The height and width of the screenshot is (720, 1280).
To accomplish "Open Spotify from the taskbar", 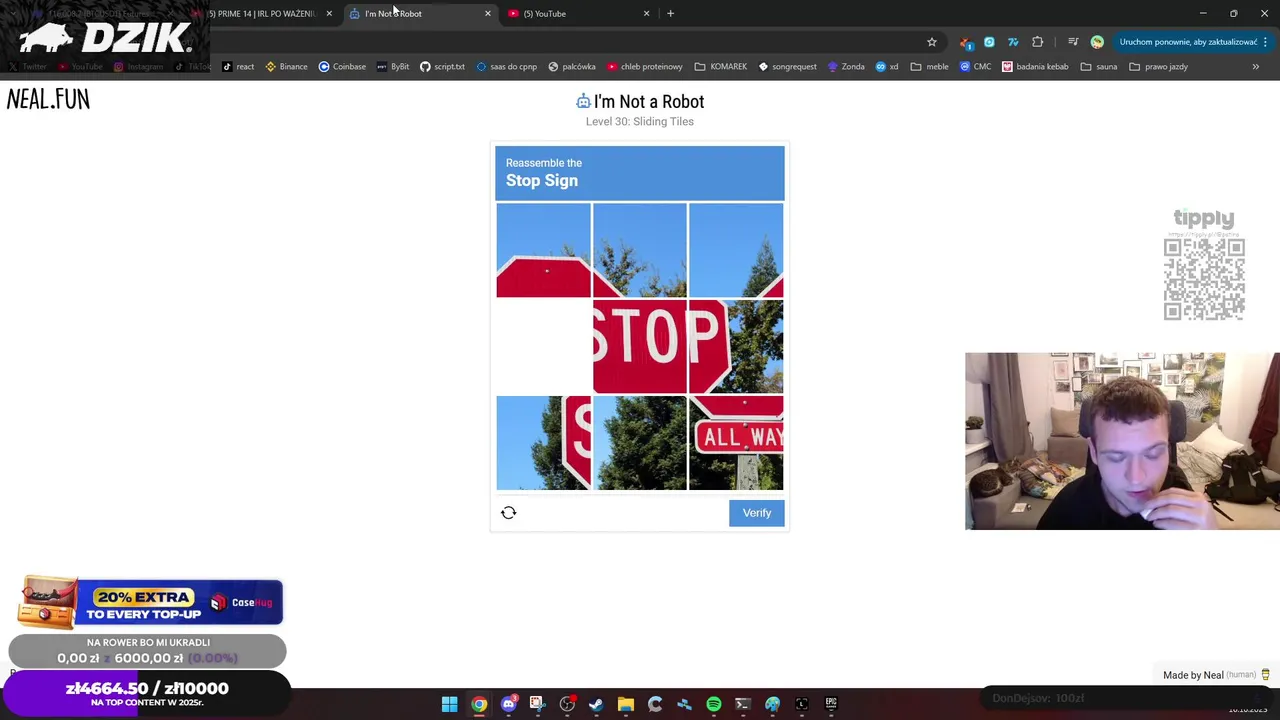I will pyautogui.click(x=714, y=704).
